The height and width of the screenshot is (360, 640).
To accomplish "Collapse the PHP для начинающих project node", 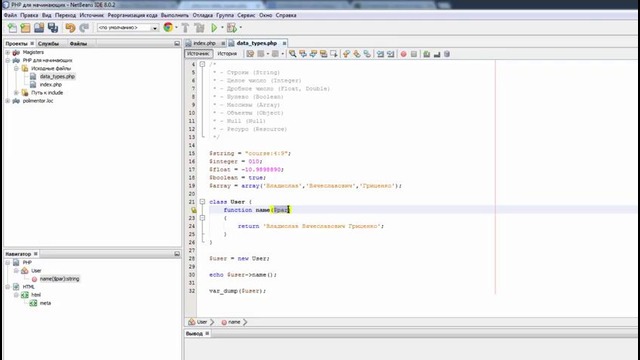I will coord(7,60).
